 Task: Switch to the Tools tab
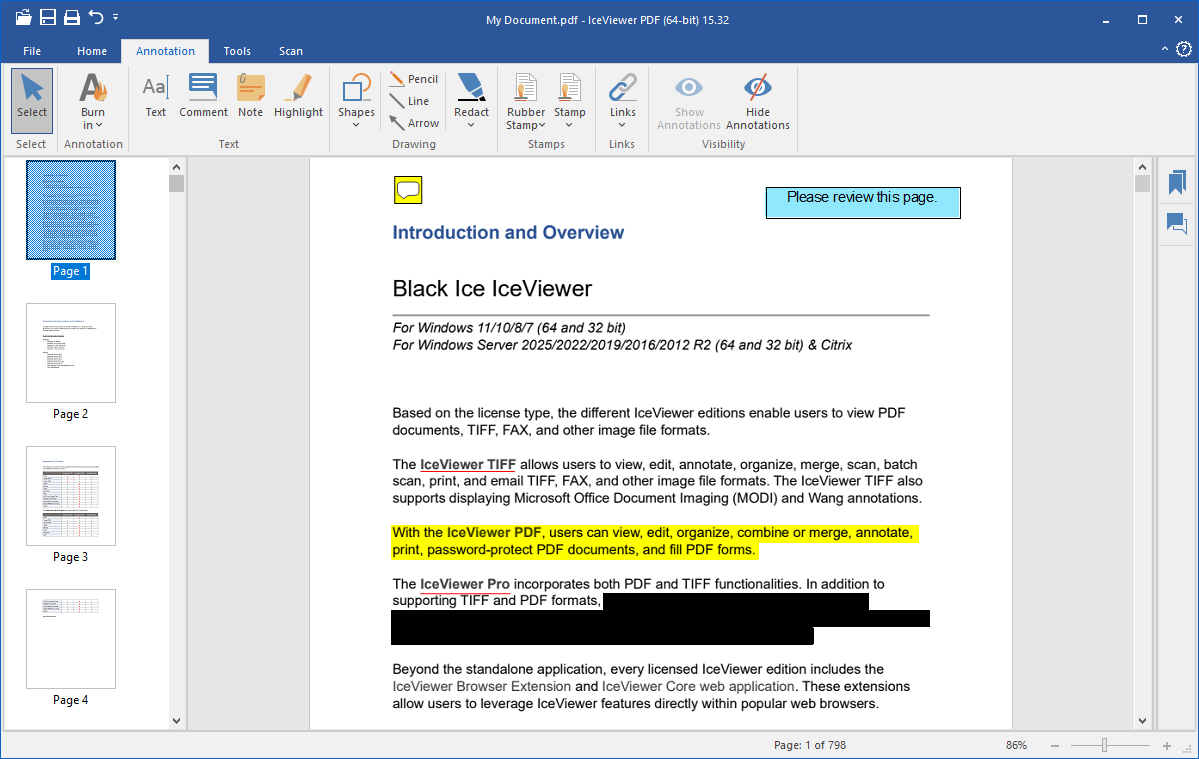point(237,51)
